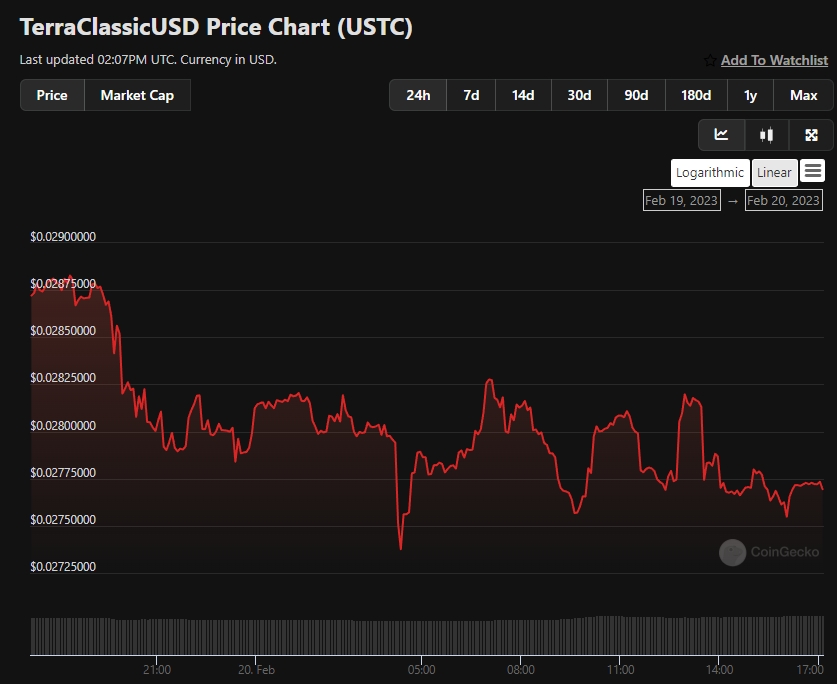Click the Add To Watchlist link
Viewport: 837px width, 684px height.
(x=774, y=60)
